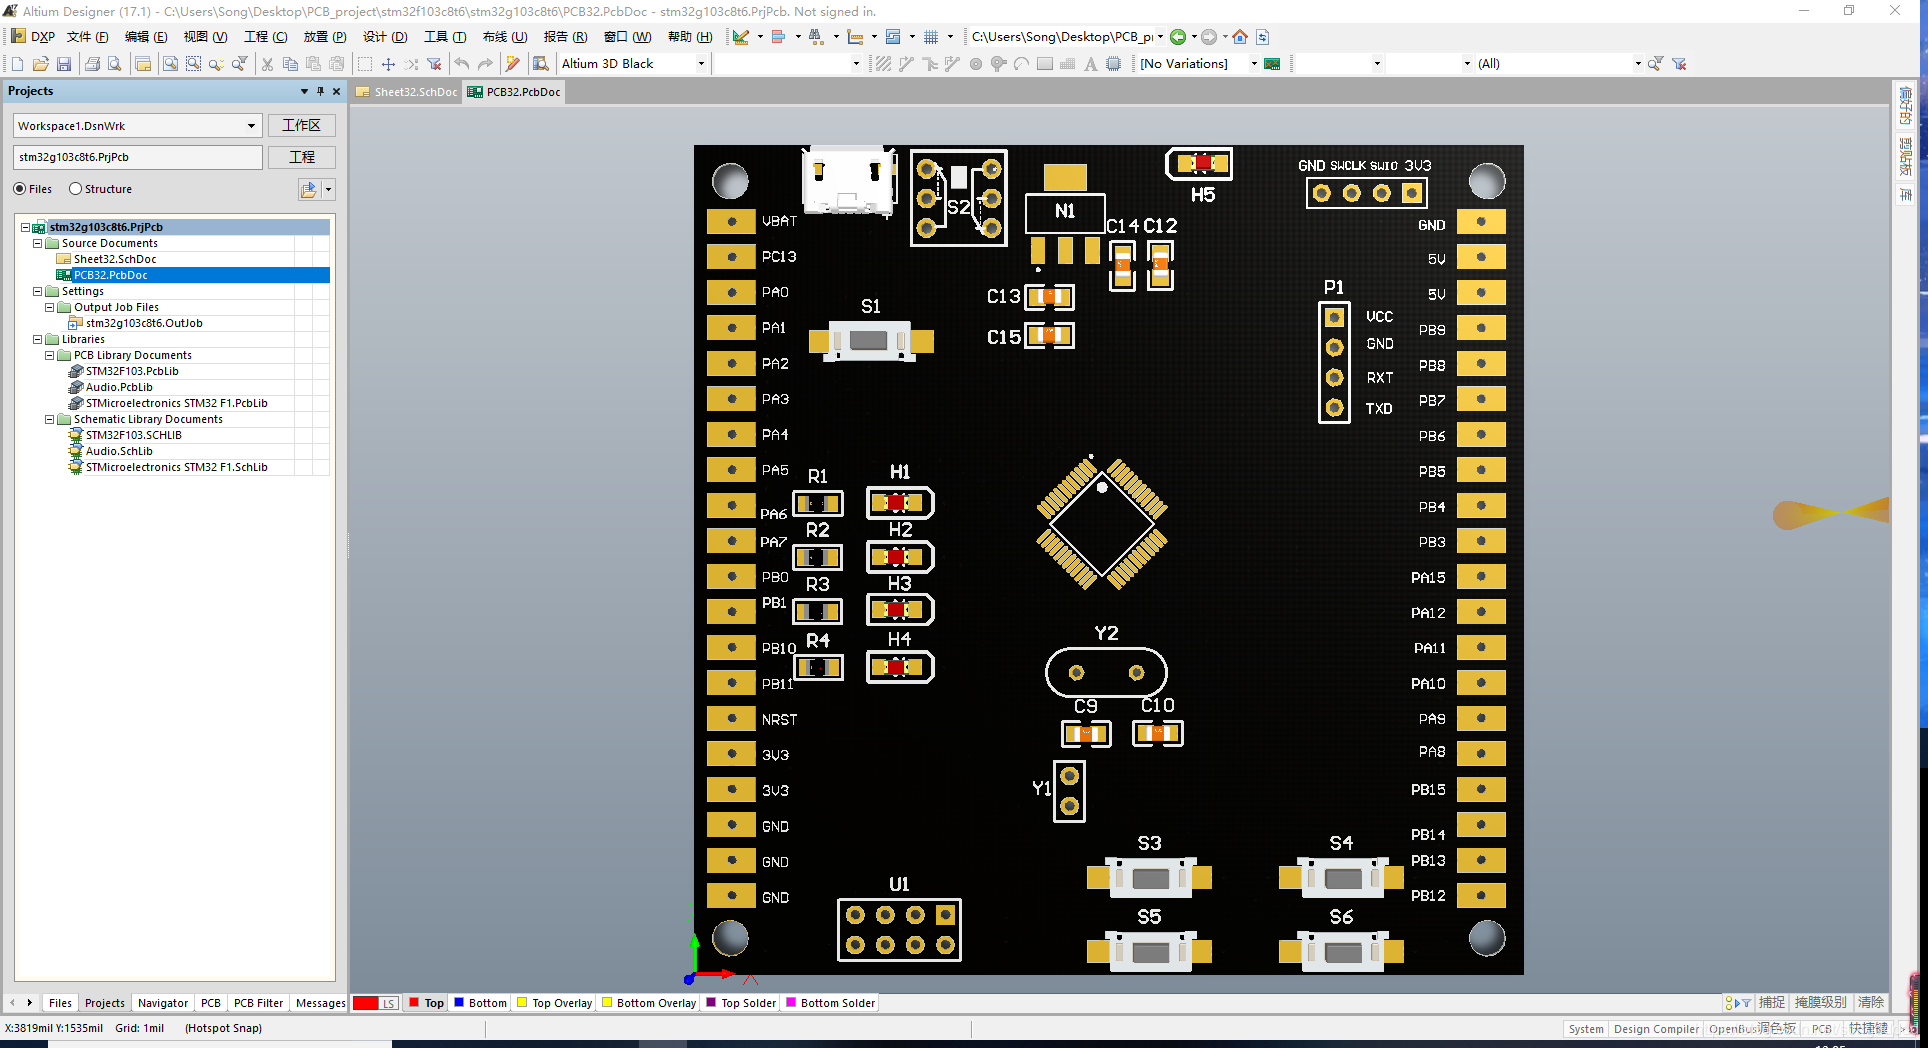This screenshot has width=1928, height=1048.
Task: Click the Print icon in toolbar
Action: coord(92,64)
